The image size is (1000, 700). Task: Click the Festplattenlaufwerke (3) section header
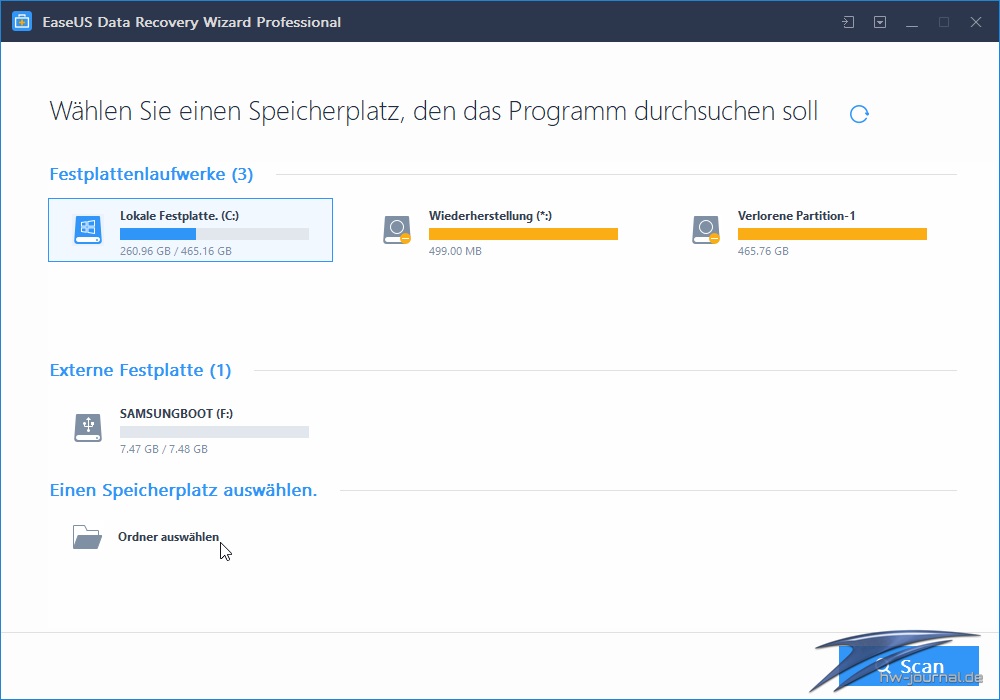[151, 174]
